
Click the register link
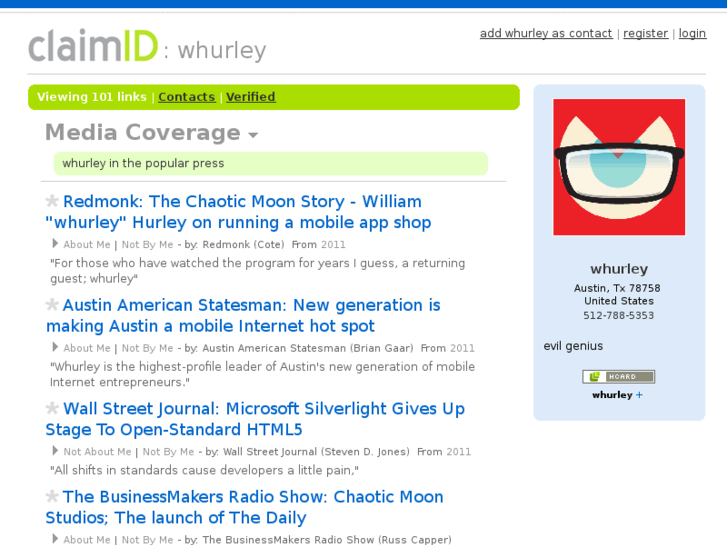pyautogui.click(x=645, y=33)
